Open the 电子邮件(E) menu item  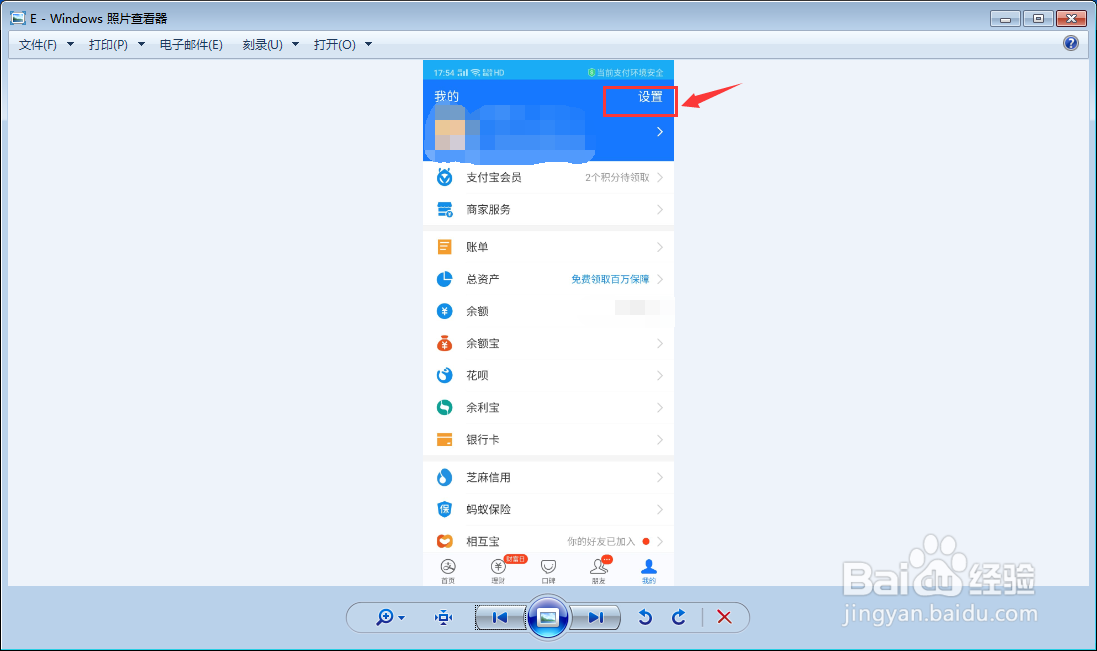point(191,45)
